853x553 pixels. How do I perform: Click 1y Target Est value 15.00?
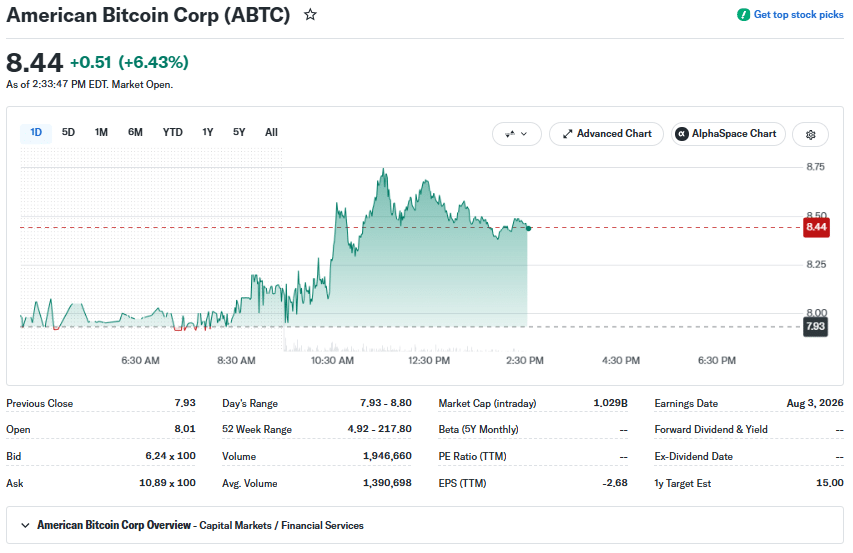click(830, 483)
